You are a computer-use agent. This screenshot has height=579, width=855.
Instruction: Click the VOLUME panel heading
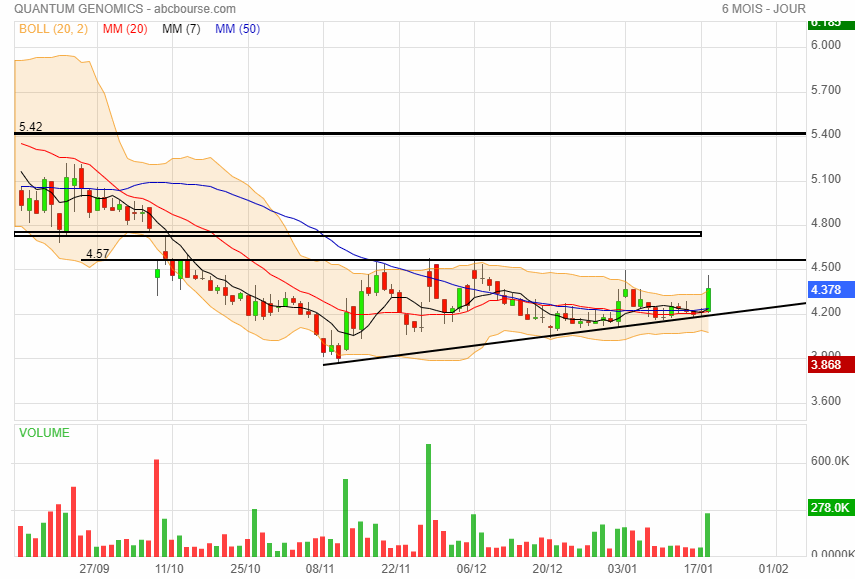(43, 433)
